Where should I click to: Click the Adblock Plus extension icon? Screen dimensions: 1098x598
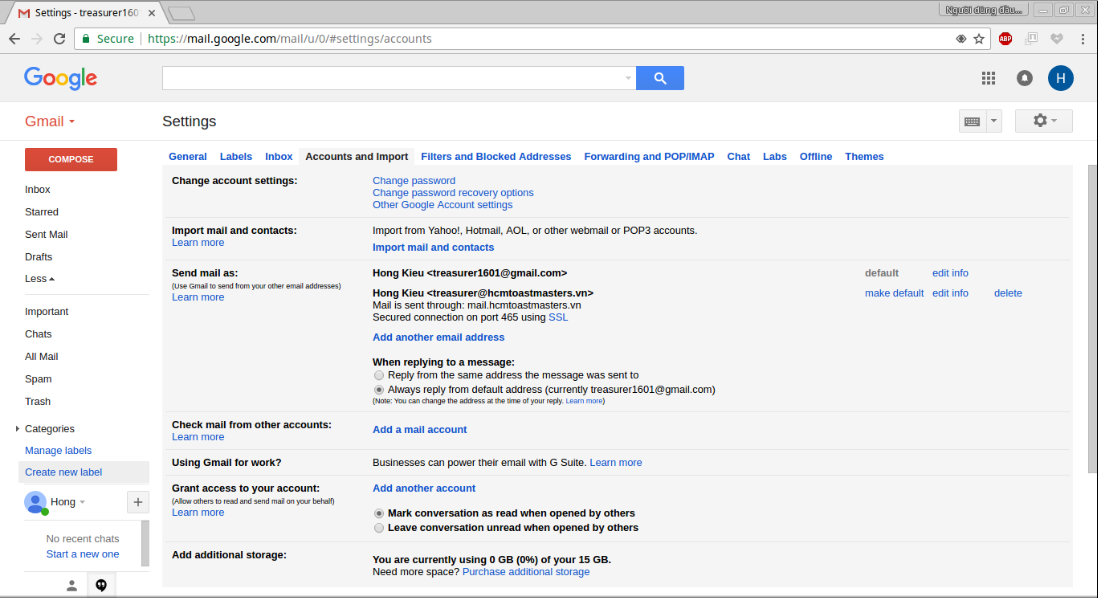click(1005, 39)
